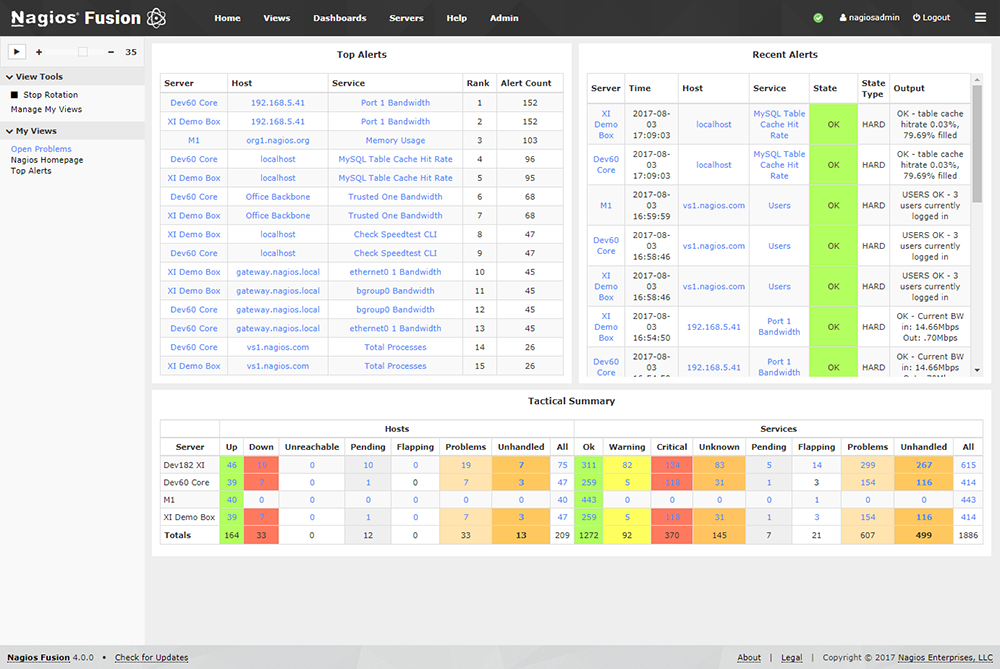This screenshot has width=1000, height=669.
Task: Open the Servers menu
Action: (x=406, y=18)
